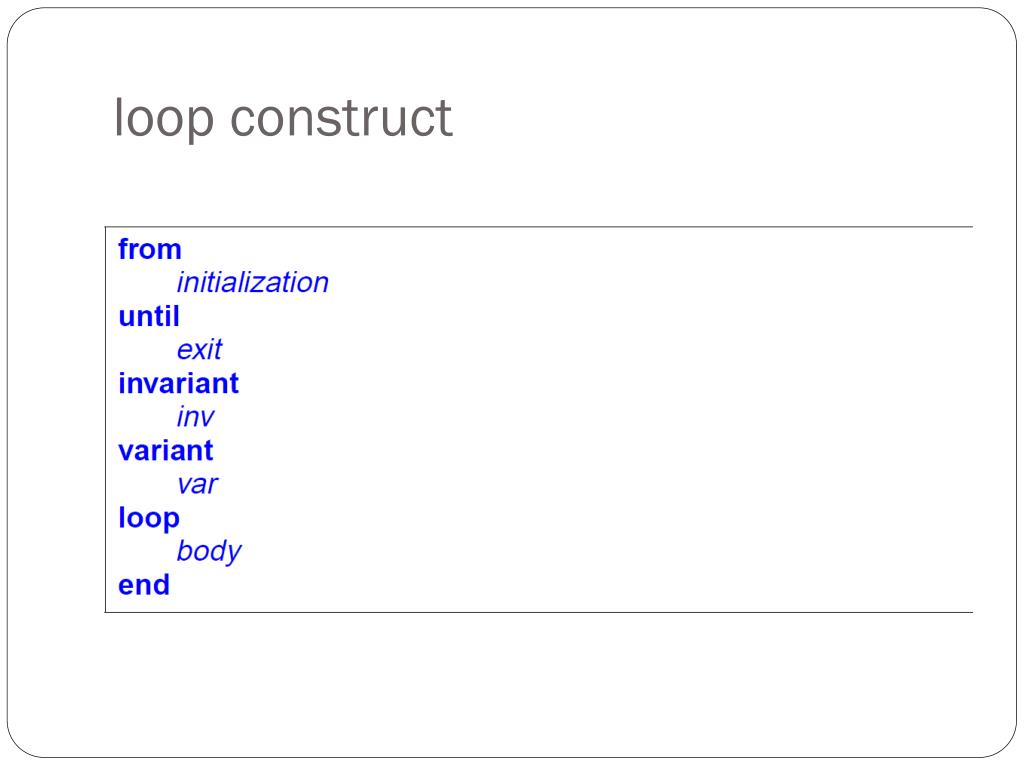Image resolution: width=1024 pixels, height=768 pixels.
Task: Click the italic 'exit' condition text
Action: click(x=199, y=350)
